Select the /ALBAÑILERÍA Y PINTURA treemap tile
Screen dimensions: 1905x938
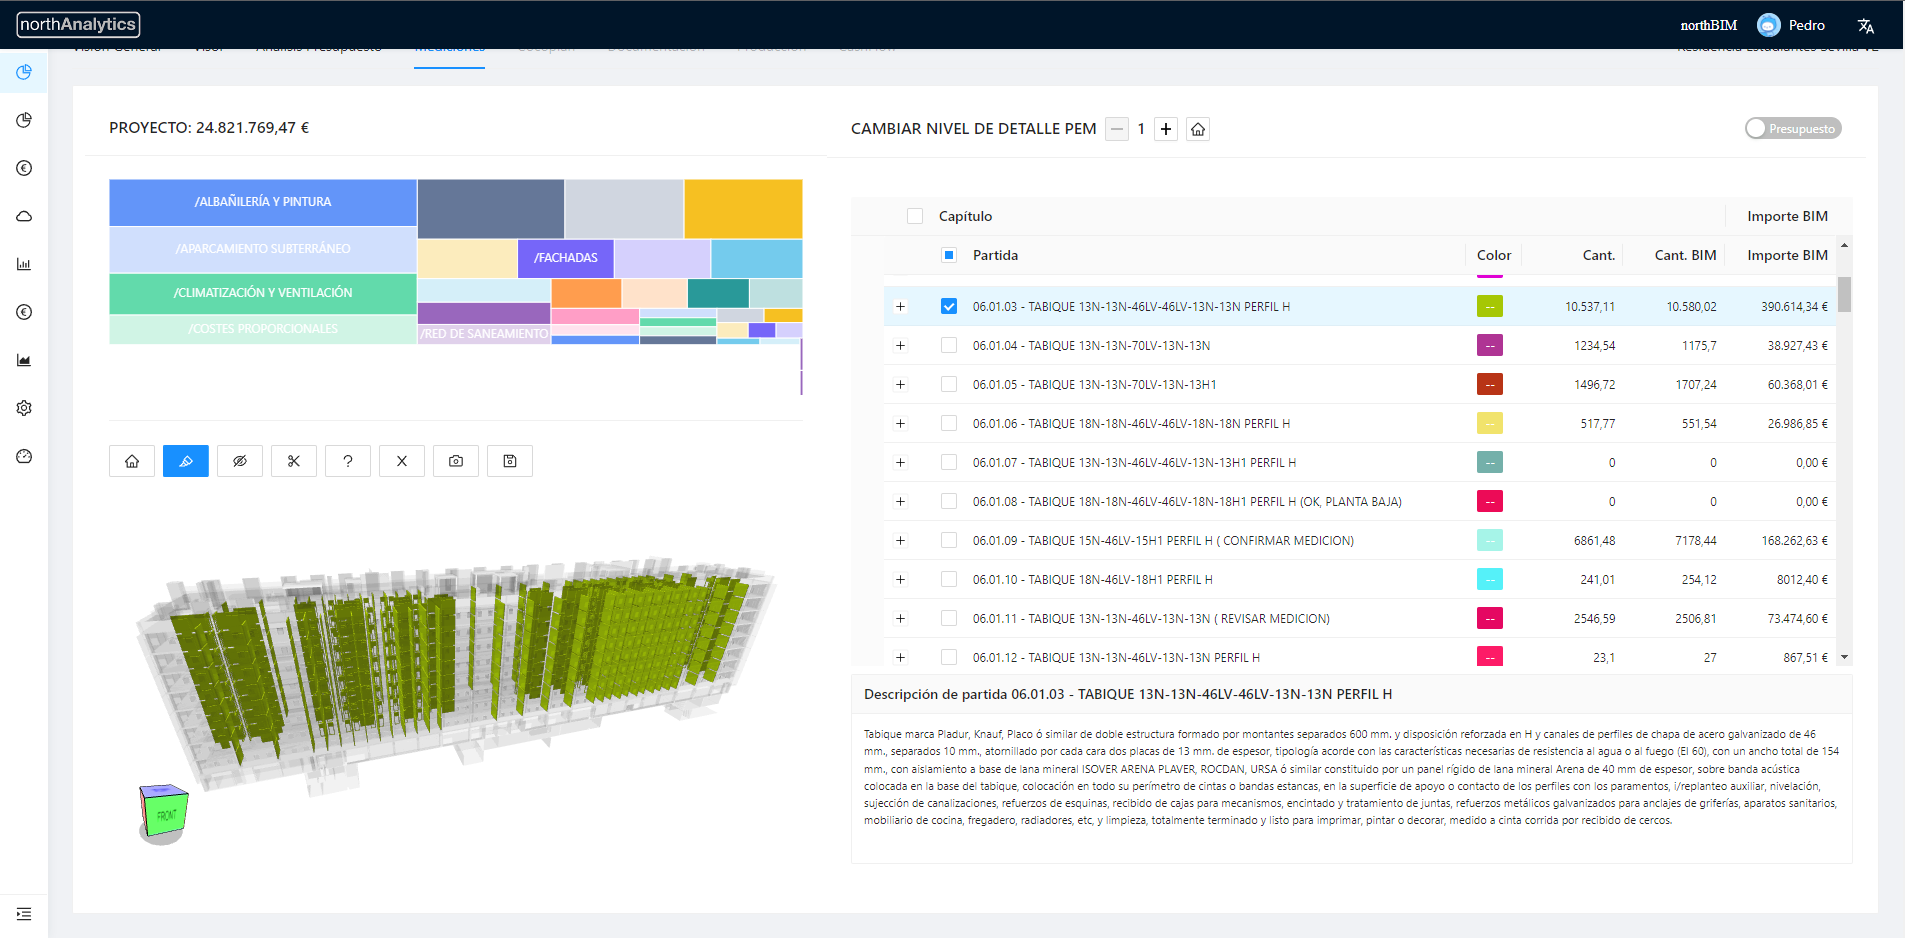click(x=263, y=202)
